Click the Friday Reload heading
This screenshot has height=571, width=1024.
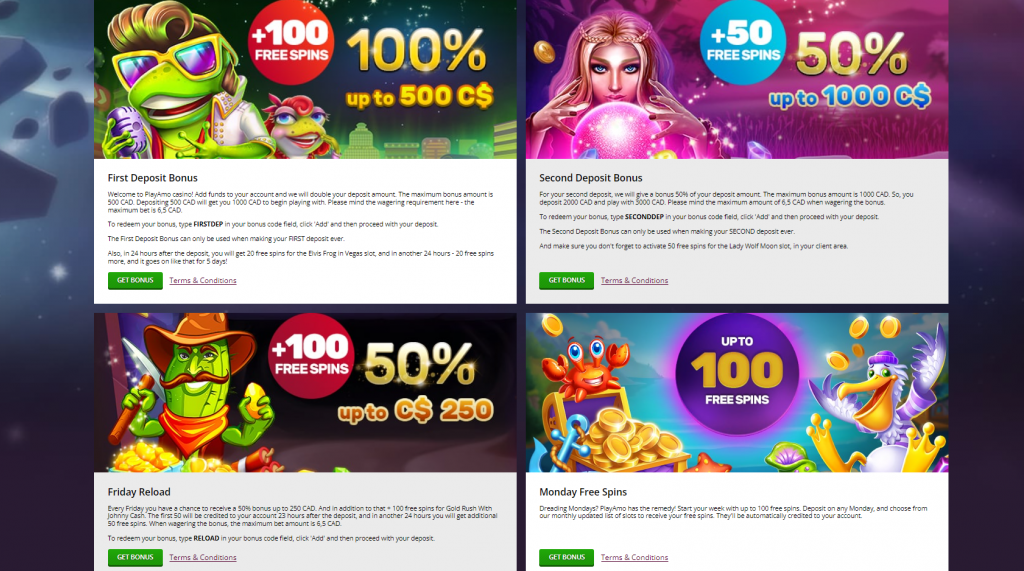pyautogui.click(x=139, y=492)
